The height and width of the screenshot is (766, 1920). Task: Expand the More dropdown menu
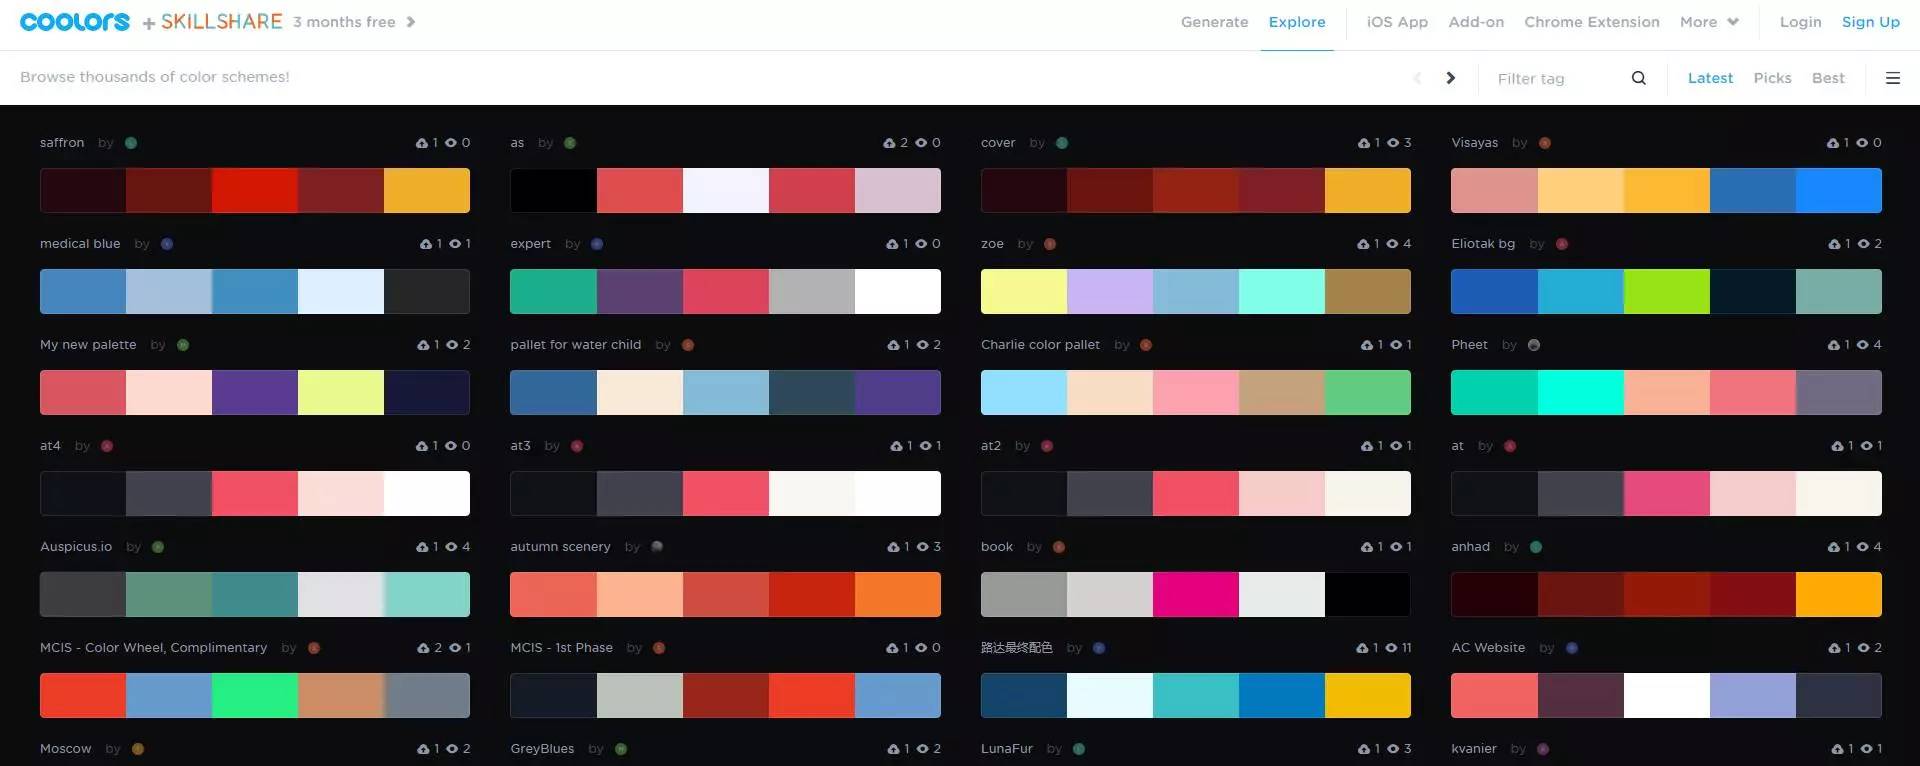1709,22
